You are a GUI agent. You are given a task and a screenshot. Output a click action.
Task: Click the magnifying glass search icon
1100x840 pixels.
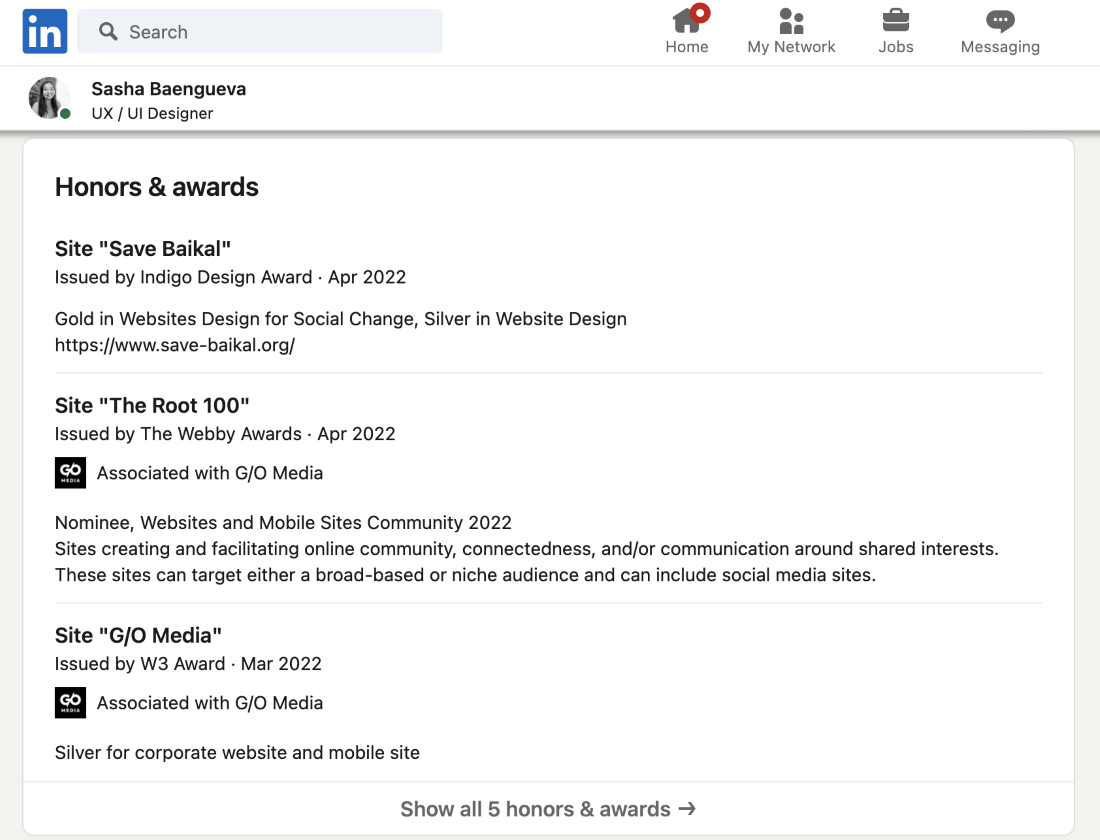coord(108,32)
